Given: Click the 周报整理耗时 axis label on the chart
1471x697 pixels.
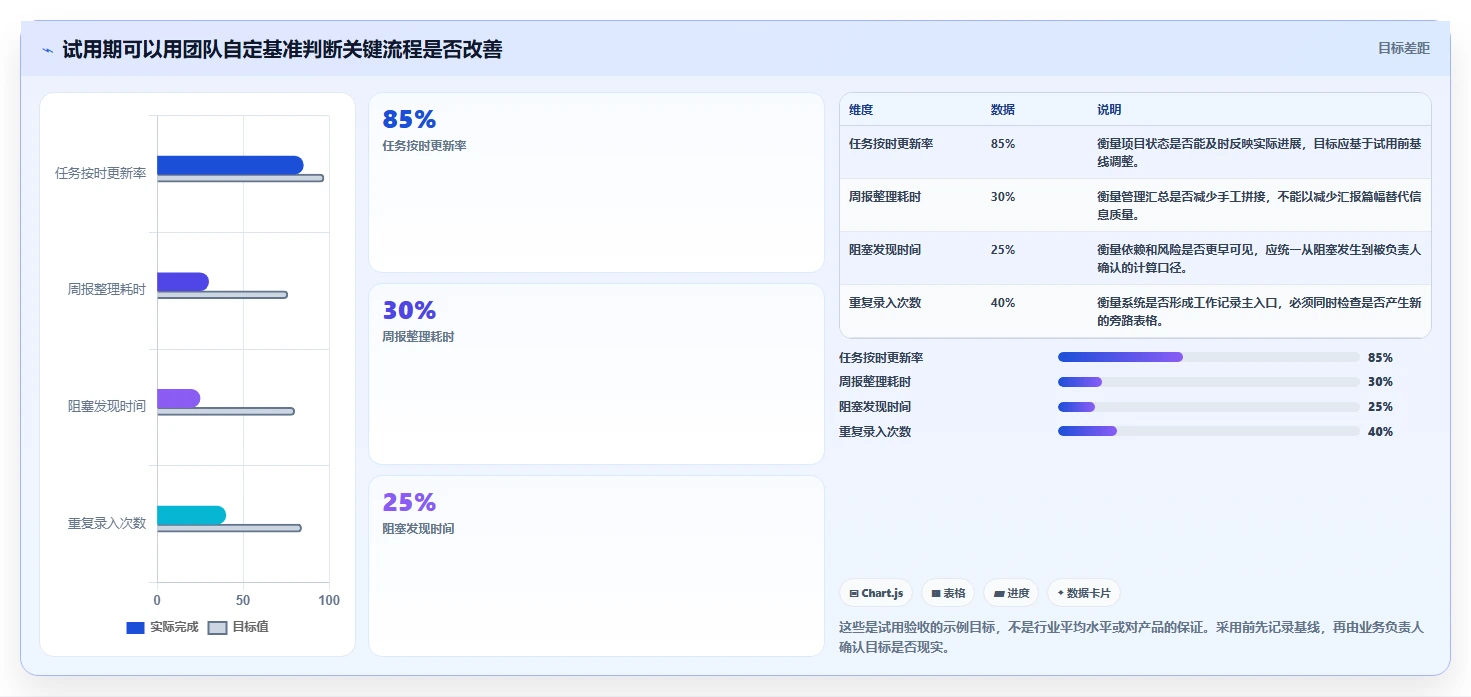Looking at the screenshot, I should (107, 290).
